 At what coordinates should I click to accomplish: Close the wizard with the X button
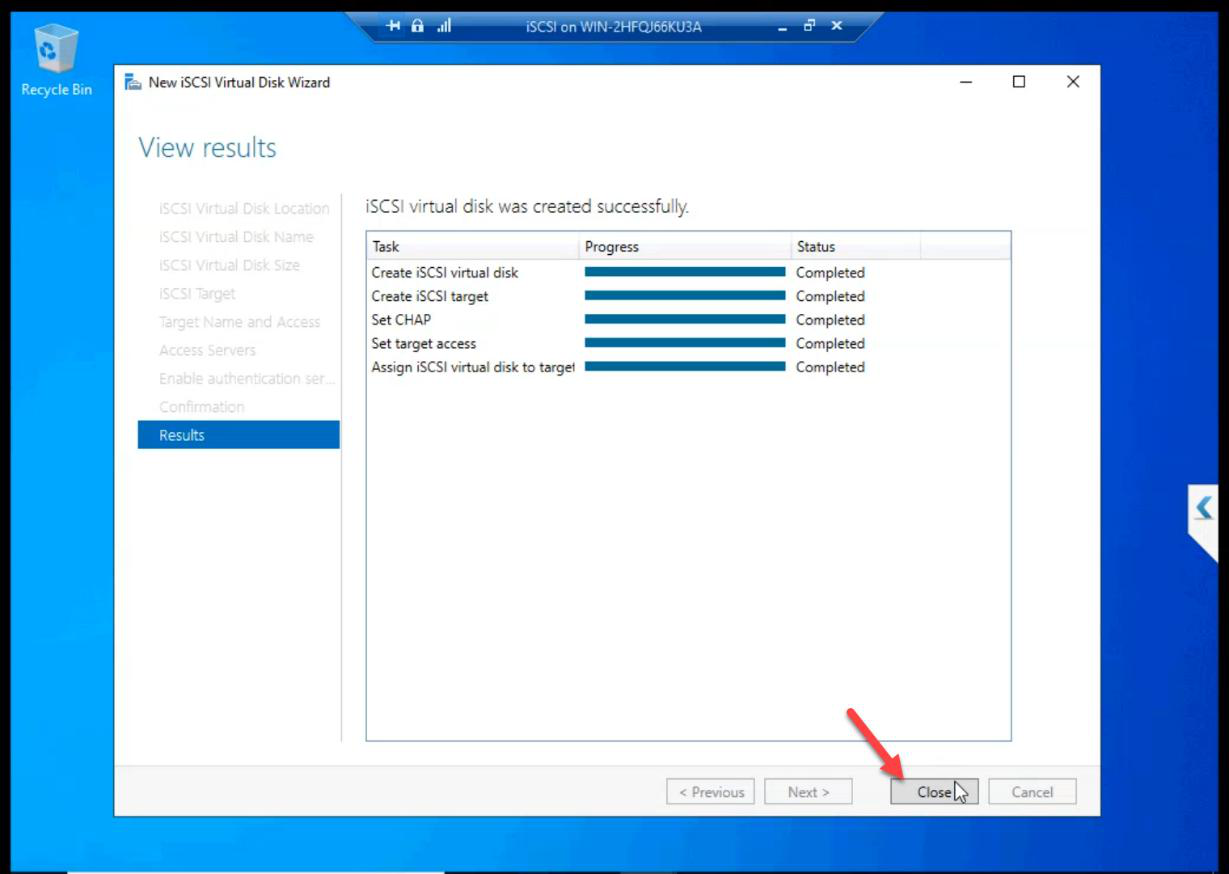click(1073, 82)
